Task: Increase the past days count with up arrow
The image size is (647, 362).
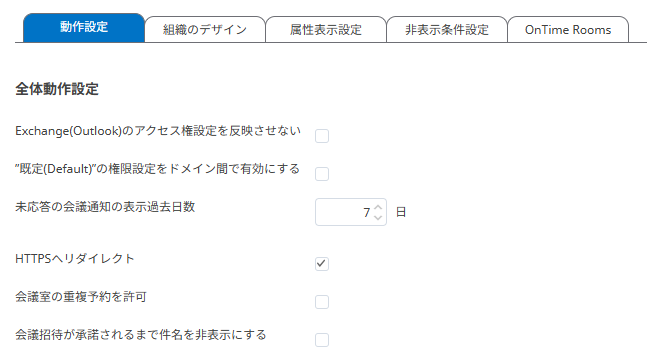Action: [378, 207]
